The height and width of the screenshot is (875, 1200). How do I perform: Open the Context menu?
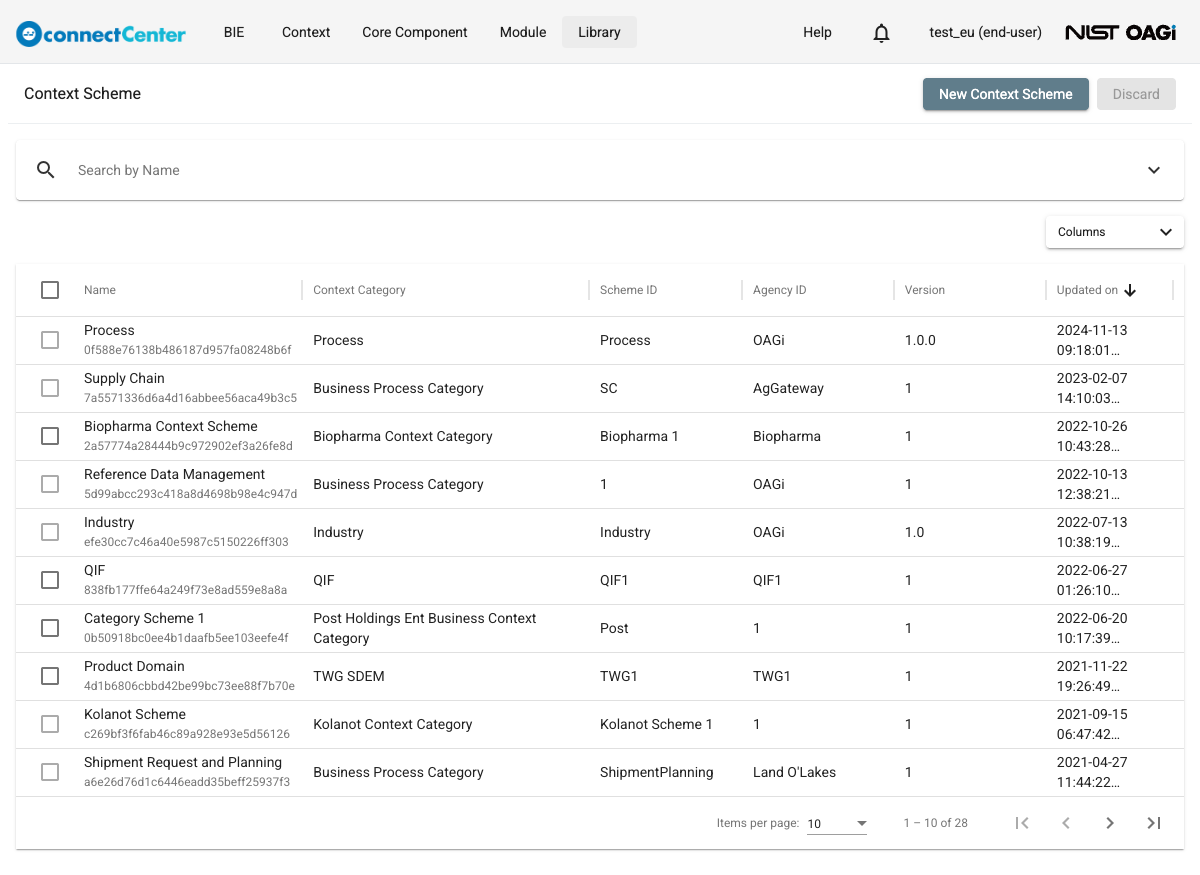pos(306,32)
